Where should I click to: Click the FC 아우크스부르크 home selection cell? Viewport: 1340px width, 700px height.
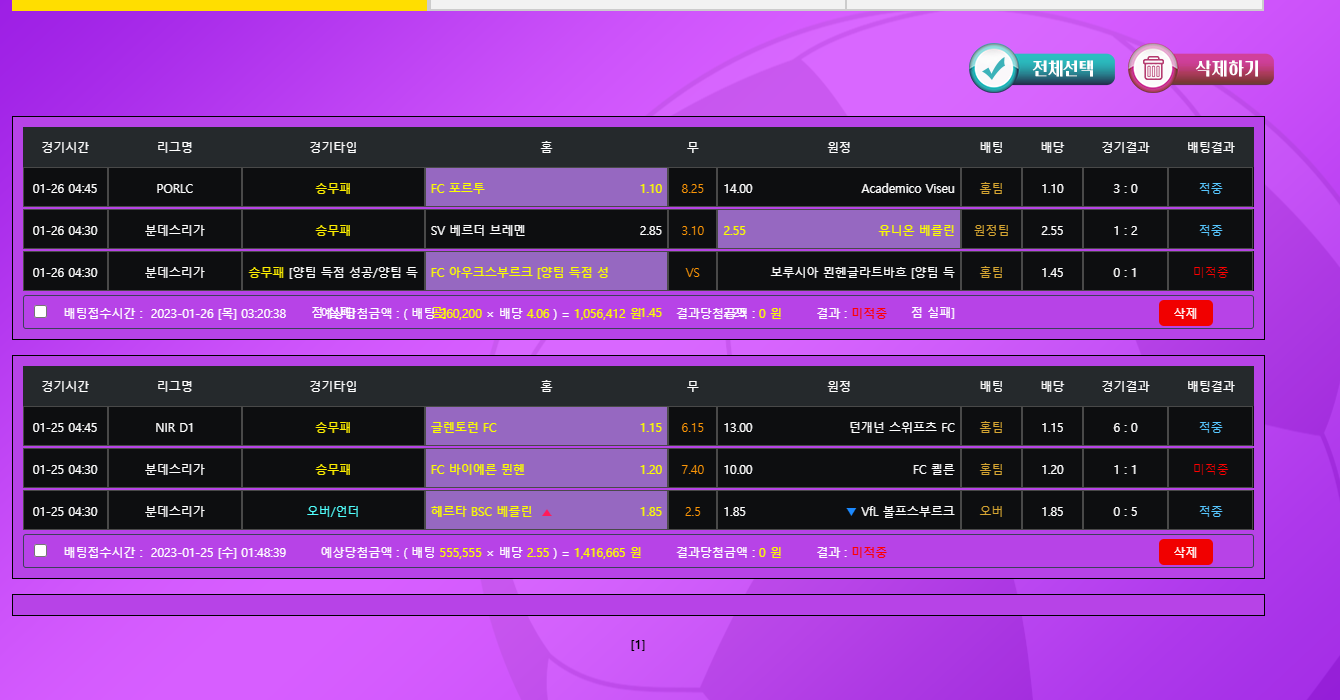tap(546, 272)
